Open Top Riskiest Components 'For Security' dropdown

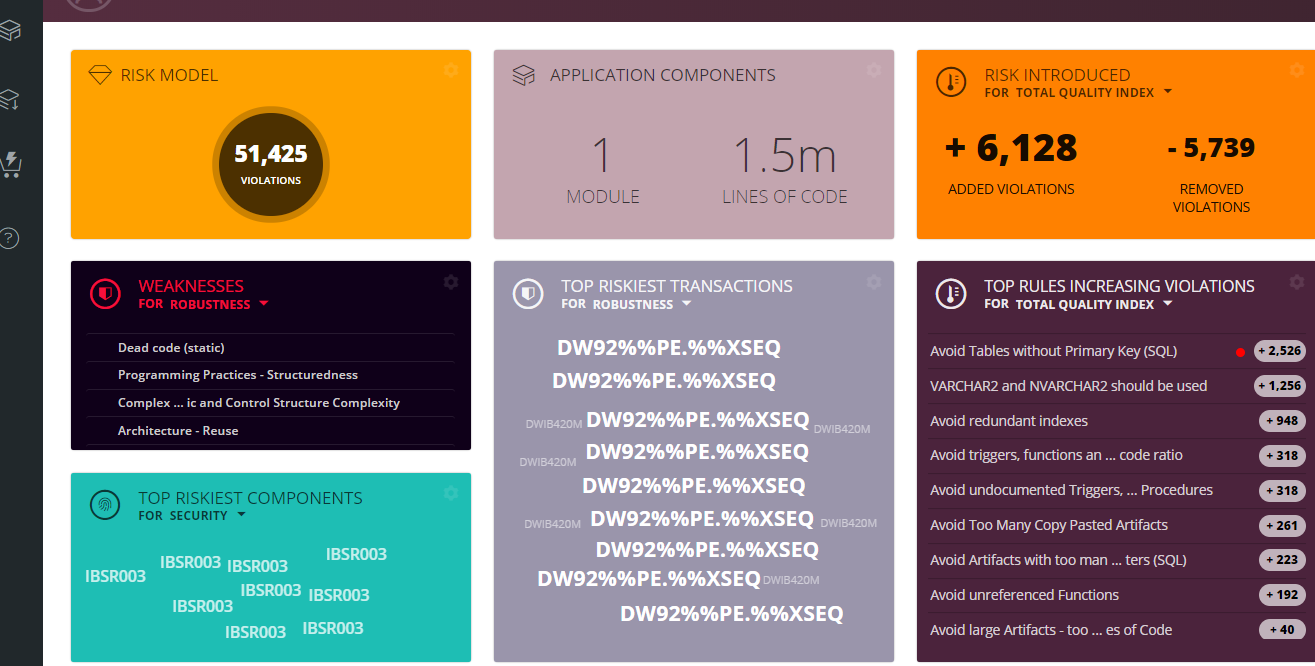(x=240, y=516)
